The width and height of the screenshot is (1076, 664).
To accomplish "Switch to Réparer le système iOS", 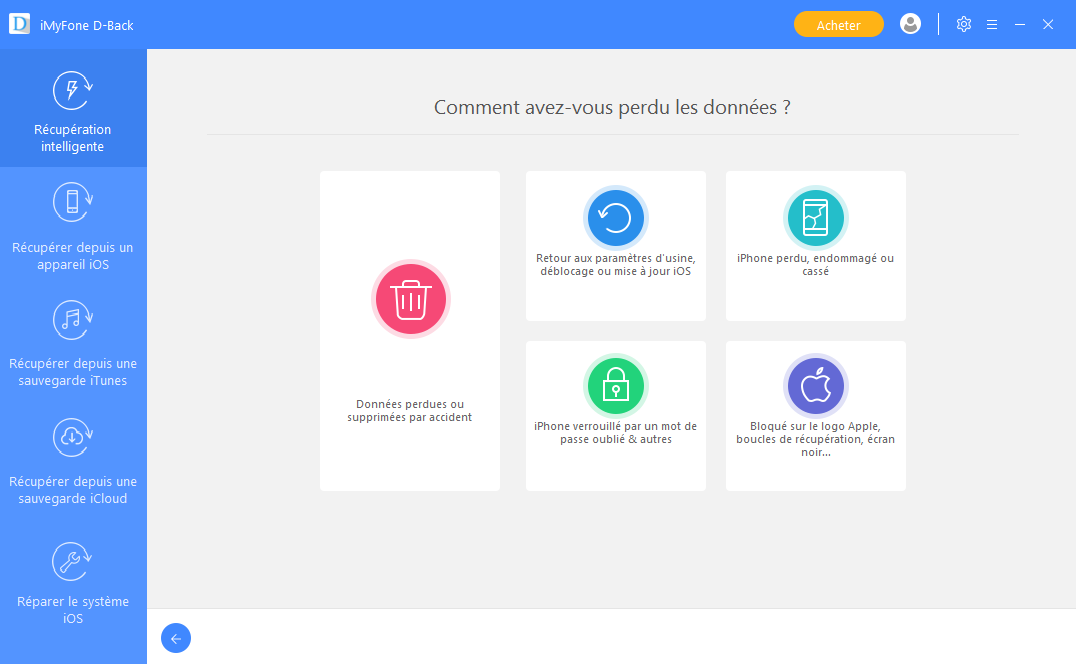I will click(73, 610).
